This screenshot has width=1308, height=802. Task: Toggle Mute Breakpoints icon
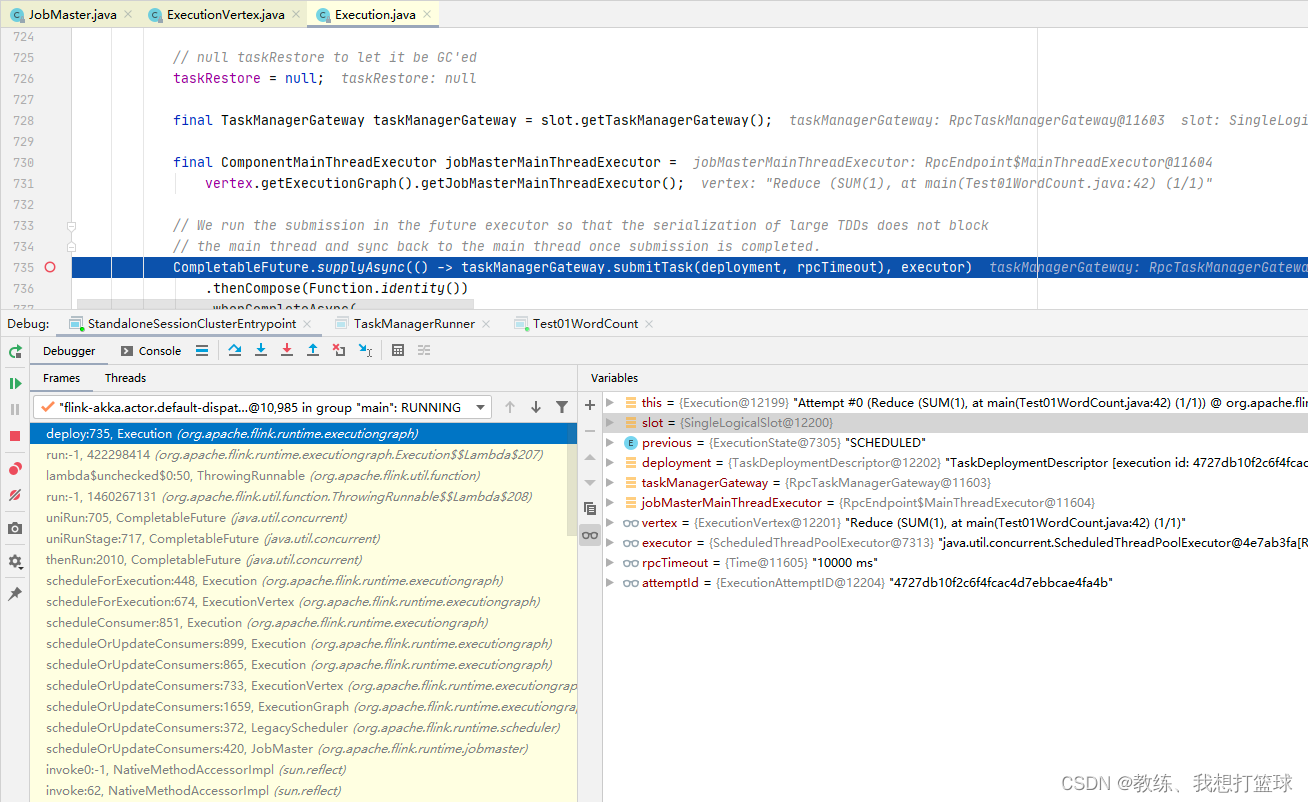click(x=15, y=495)
